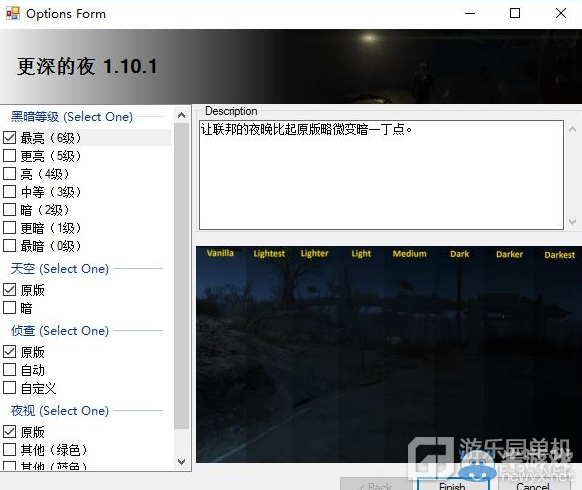Image resolution: width=582 pixels, height=490 pixels.
Task: Click the options list scroll up arrow
Action: (182, 115)
